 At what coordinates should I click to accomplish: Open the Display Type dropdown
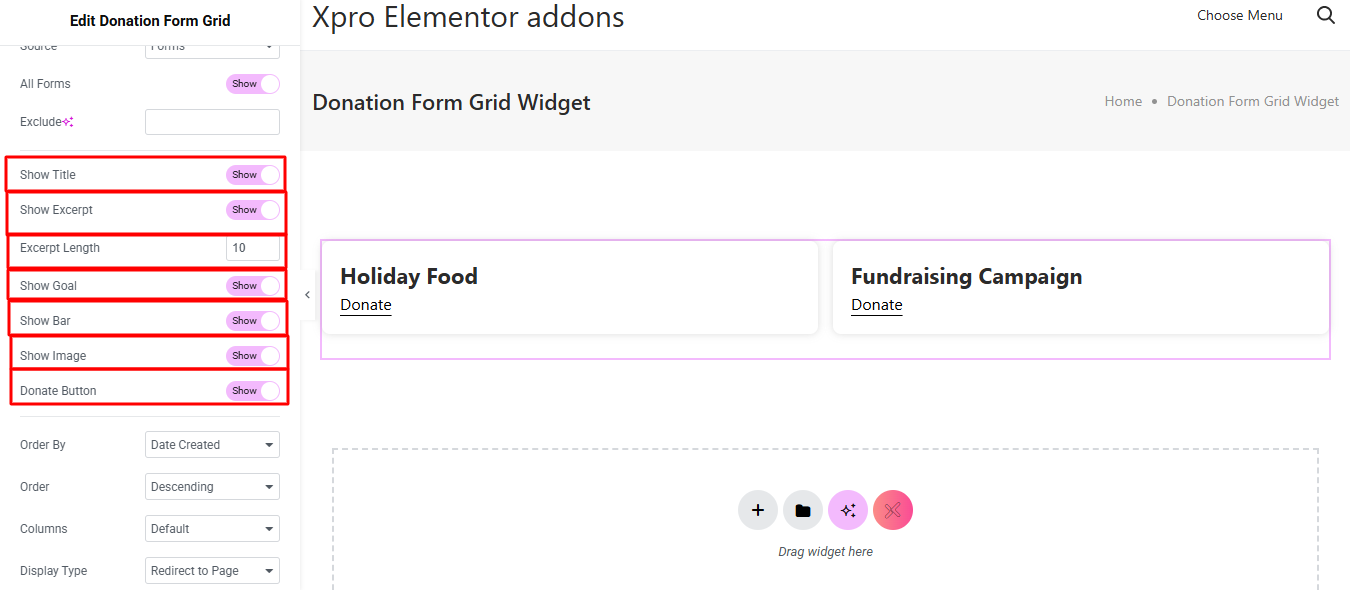click(212, 571)
